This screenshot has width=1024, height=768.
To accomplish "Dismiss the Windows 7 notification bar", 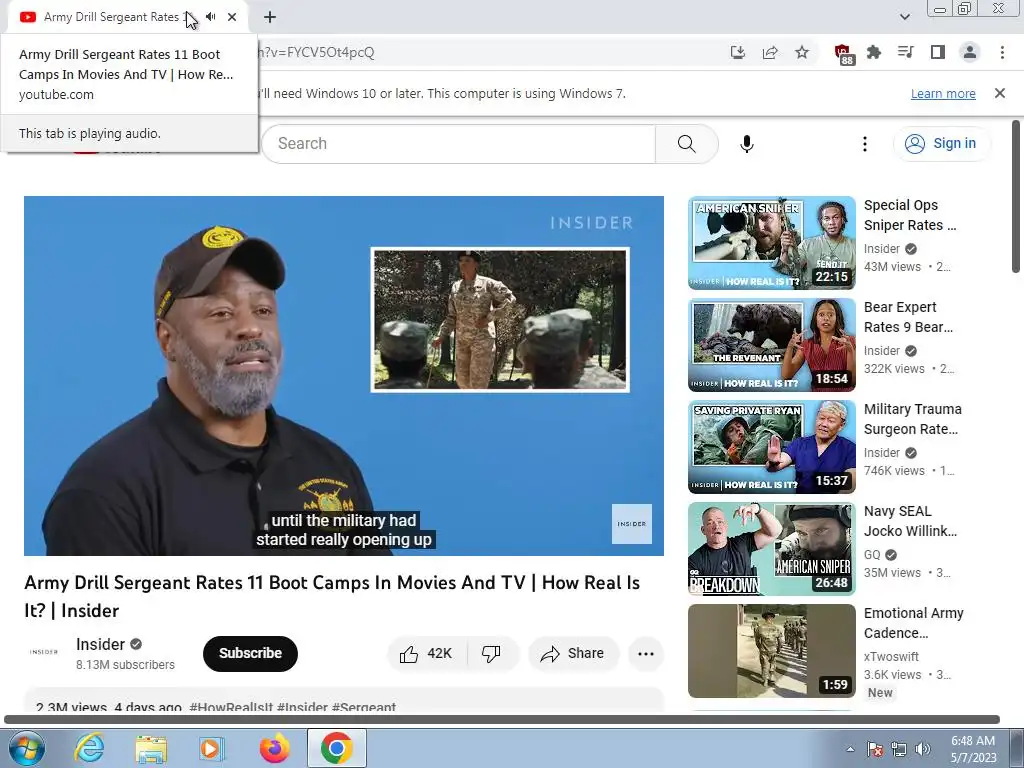I will click(x=1000, y=93).
